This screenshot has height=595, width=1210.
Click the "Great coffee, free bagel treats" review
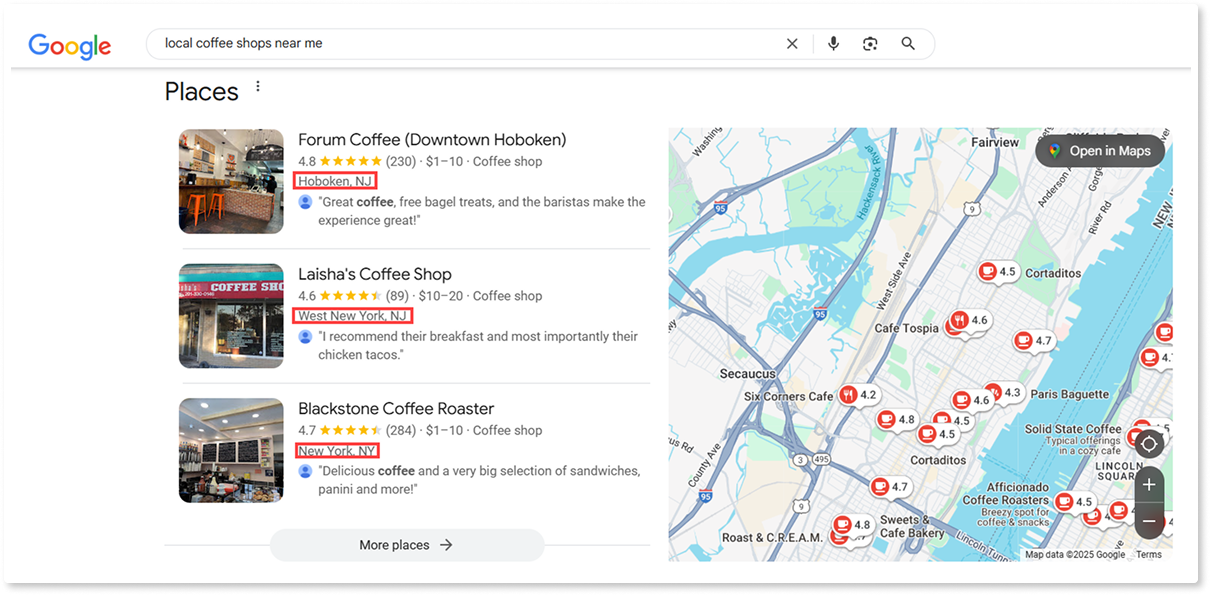(x=482, y=211)
